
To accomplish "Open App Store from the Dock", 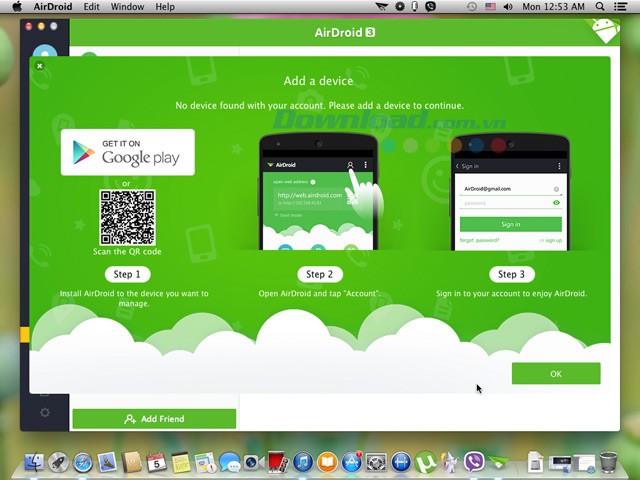I will (352, 462).
